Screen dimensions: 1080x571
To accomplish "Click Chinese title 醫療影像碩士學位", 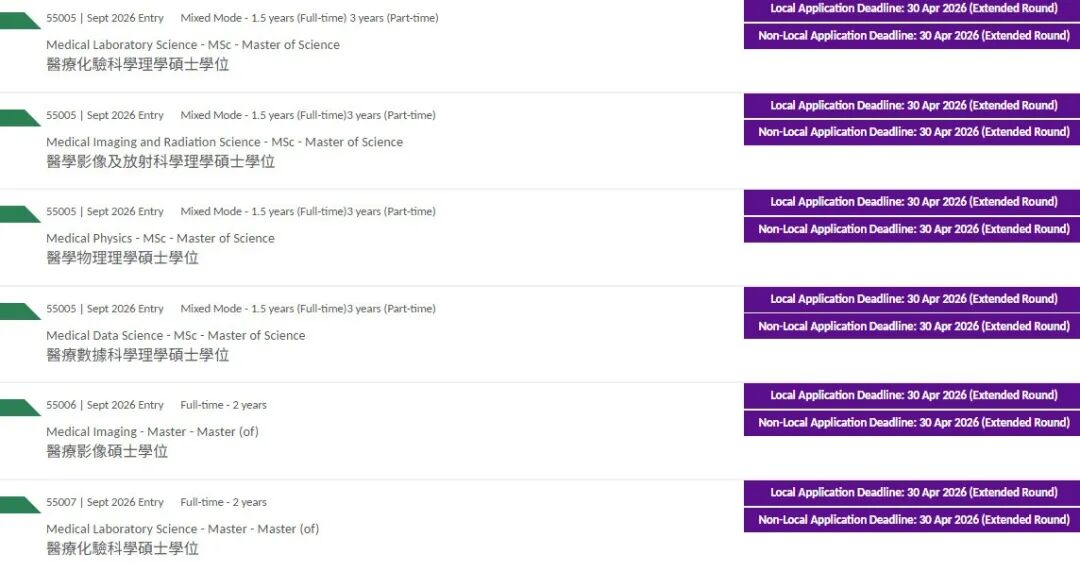I will tap(107, 452).
